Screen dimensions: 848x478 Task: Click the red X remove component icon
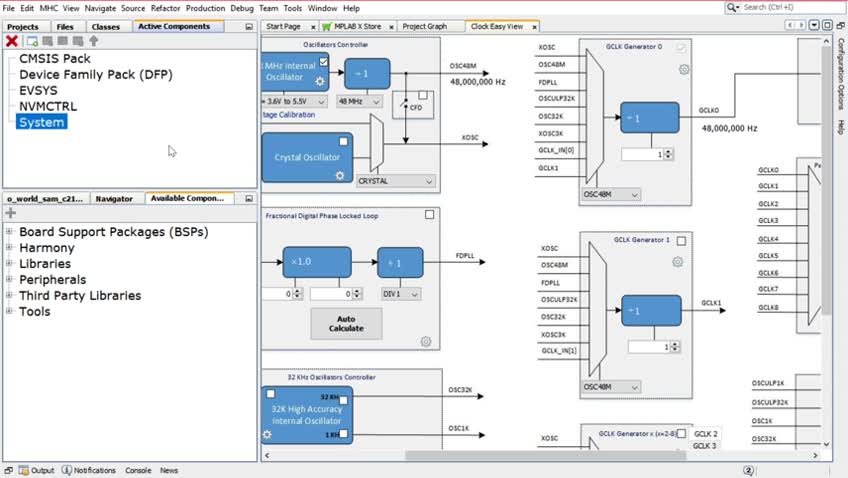[12, 41]
